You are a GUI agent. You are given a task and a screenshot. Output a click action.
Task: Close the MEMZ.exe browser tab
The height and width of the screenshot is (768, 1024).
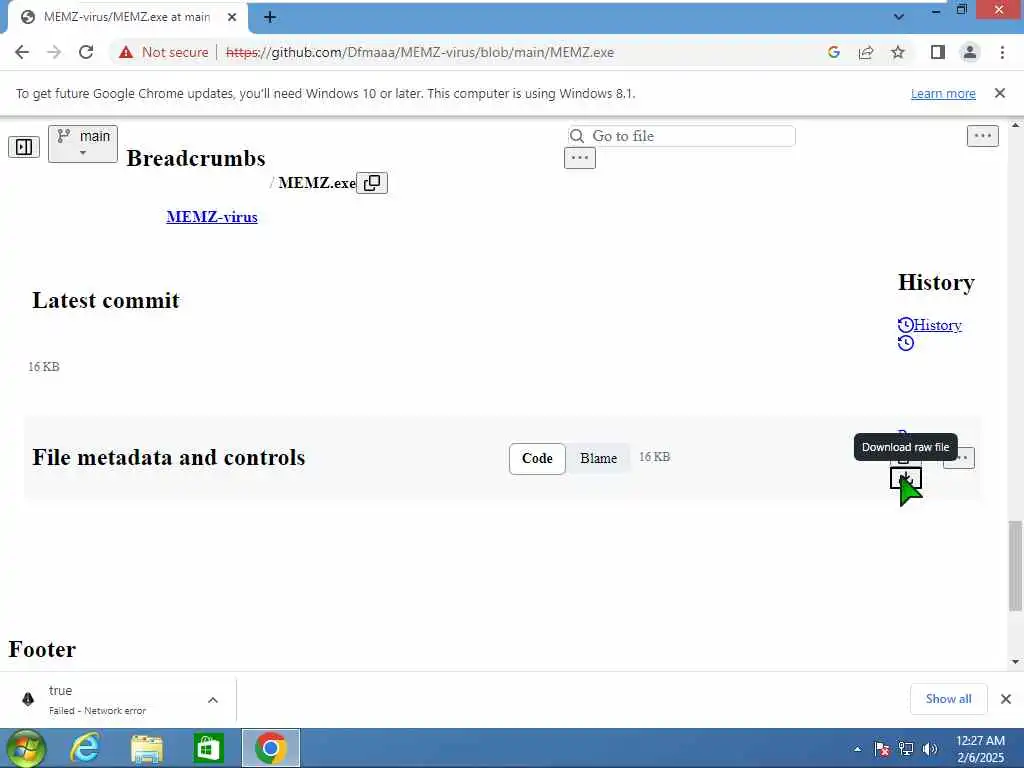point(232,17)
